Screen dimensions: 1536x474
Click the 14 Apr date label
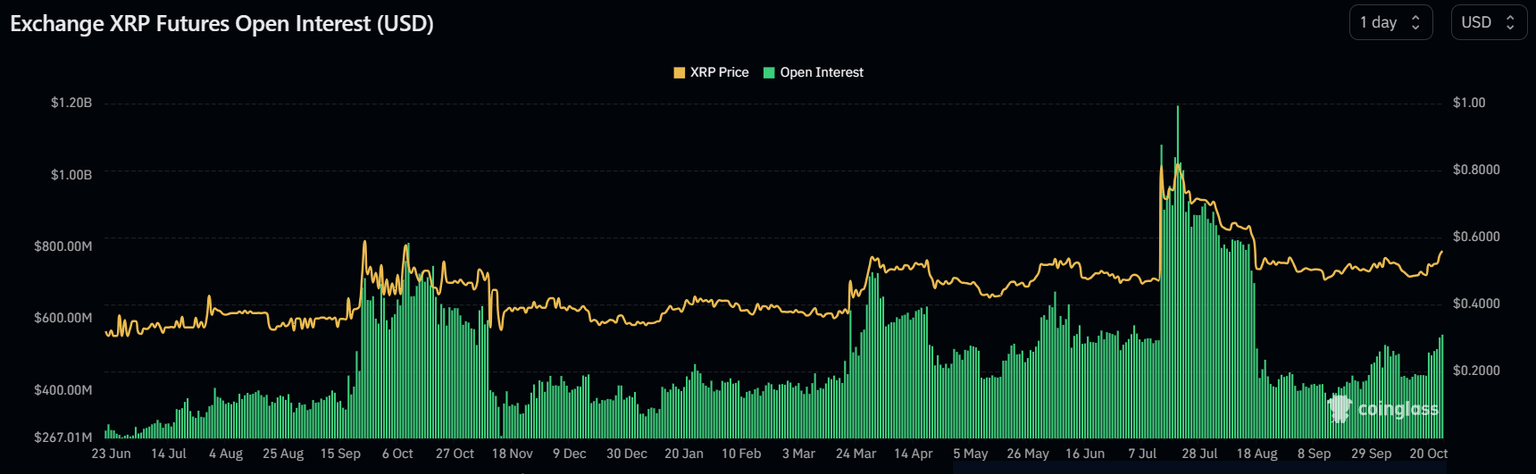(915, 454)
